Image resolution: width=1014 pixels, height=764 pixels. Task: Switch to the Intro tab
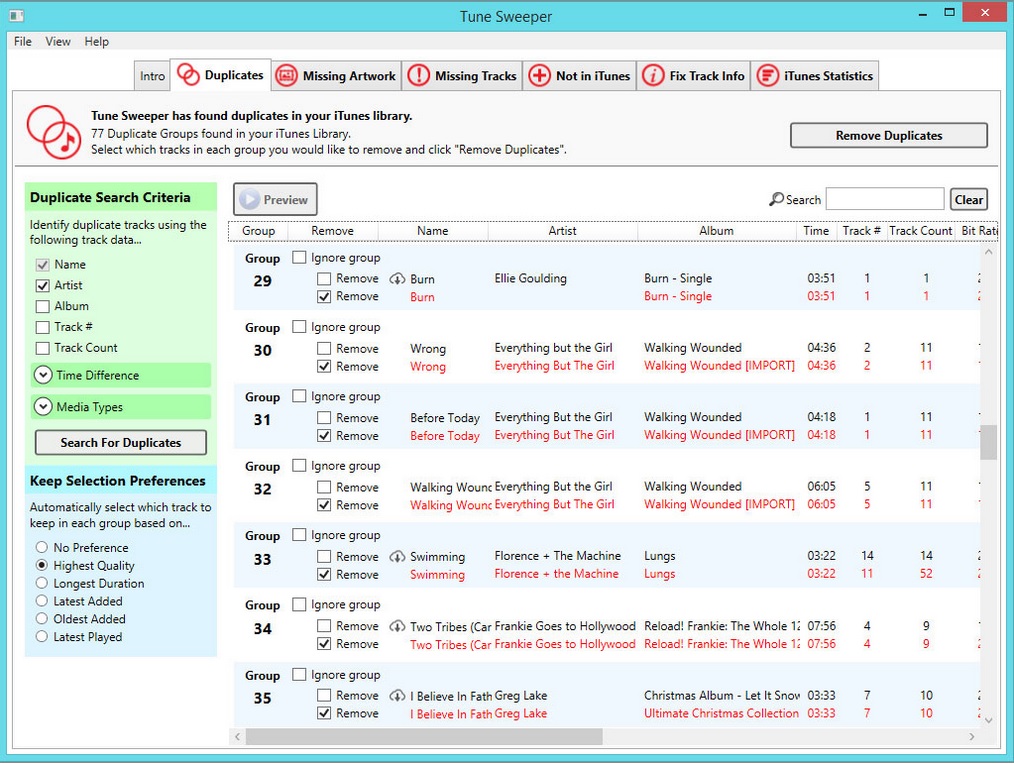point(152,76)
